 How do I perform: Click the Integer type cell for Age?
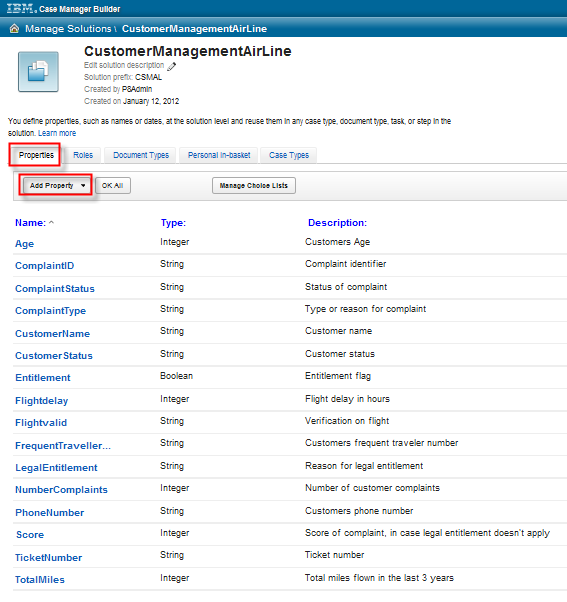tap(175, 242)
